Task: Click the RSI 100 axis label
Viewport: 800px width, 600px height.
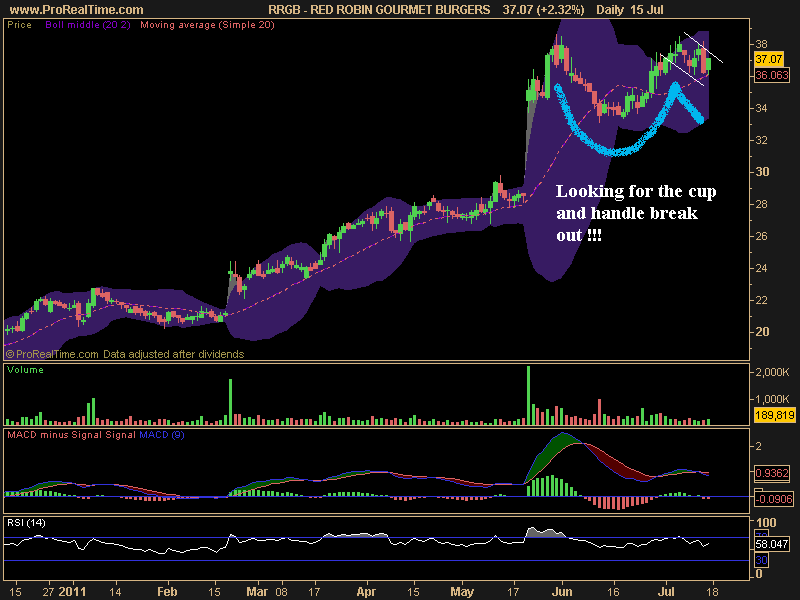Action: click(766, 522)
